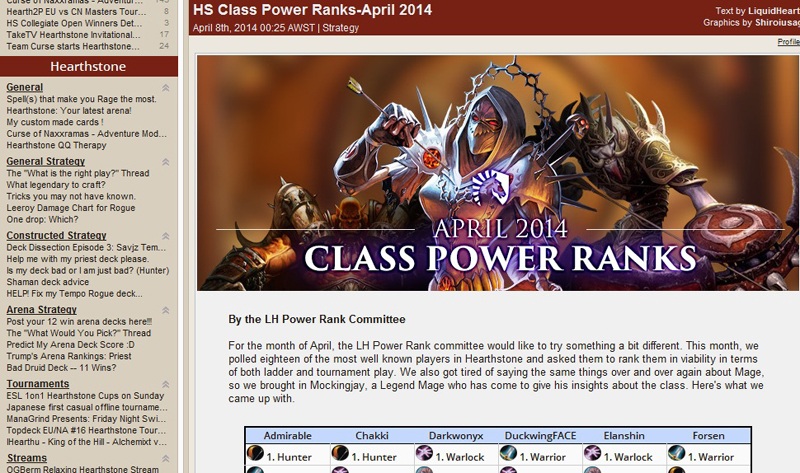
Task: Open LiquidHearth author profile link
Action: tap(774, 11)
